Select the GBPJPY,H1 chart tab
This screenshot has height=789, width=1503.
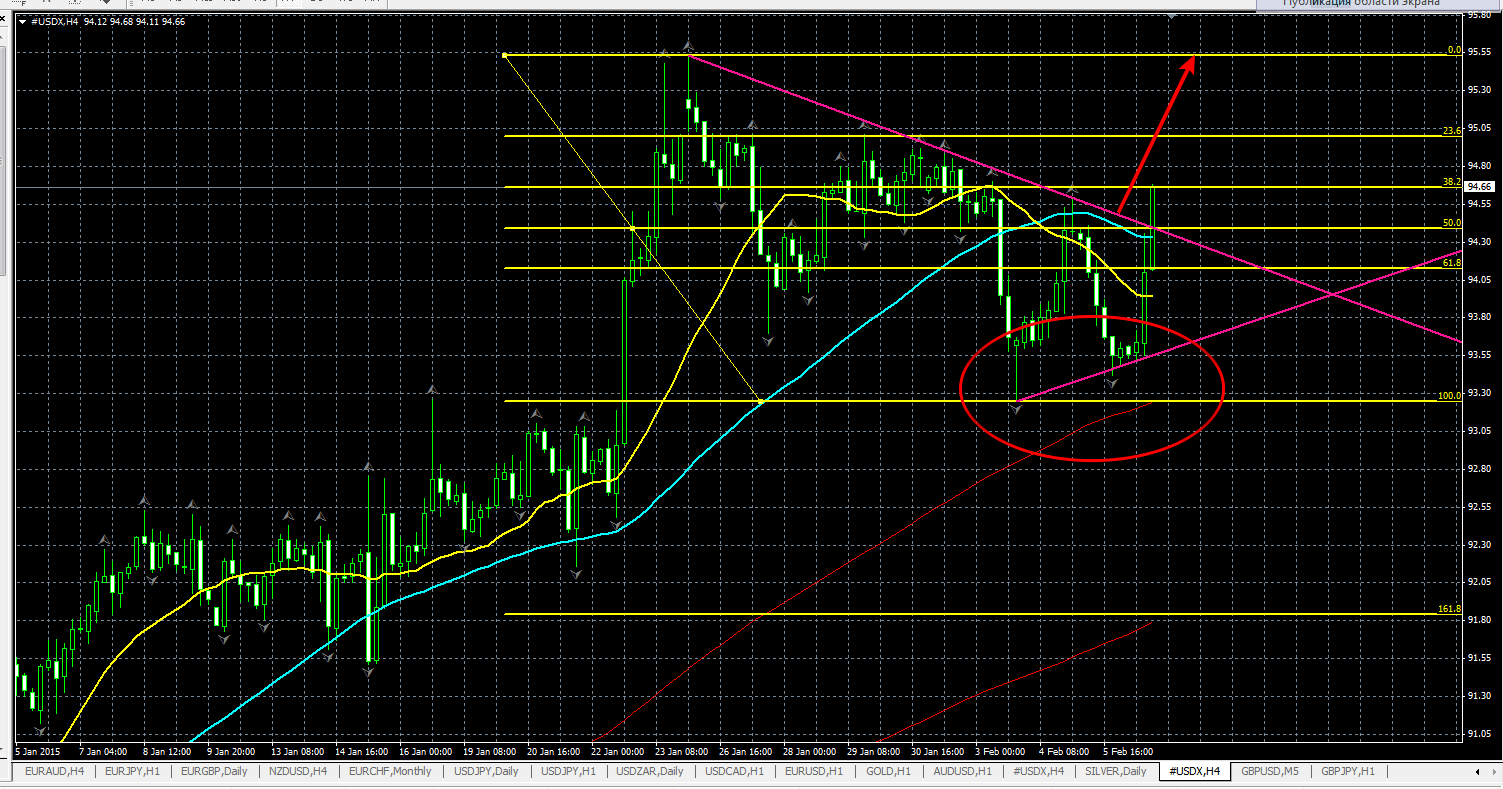point(1348,771)
